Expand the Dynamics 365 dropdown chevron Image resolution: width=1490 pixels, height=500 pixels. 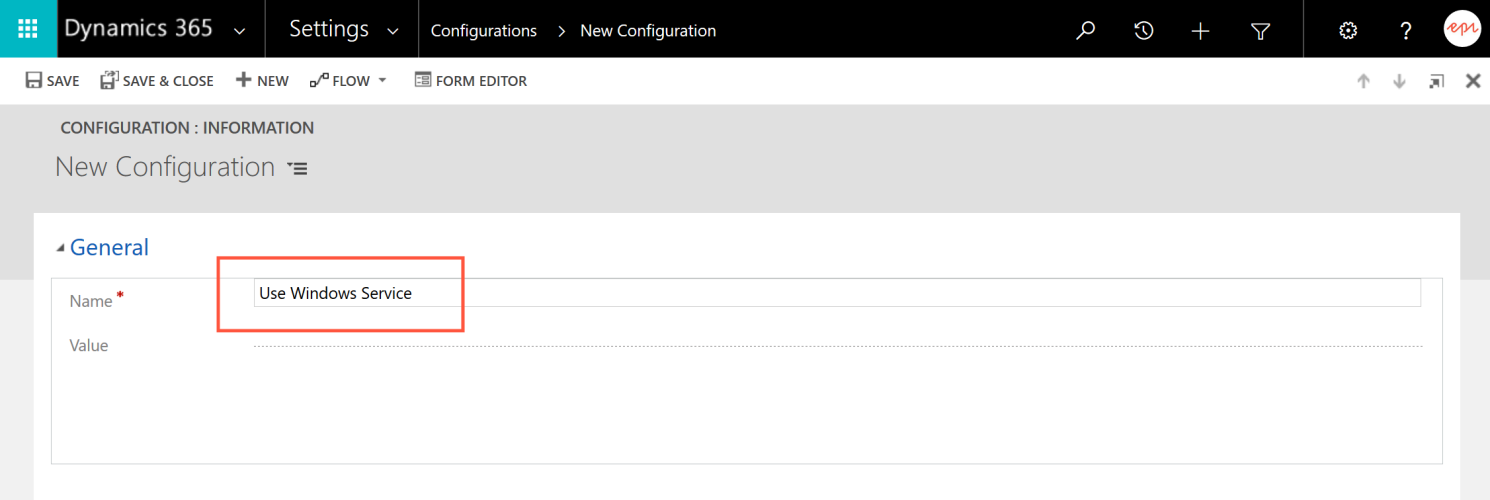pyautogui.click(x=239, y=31)
